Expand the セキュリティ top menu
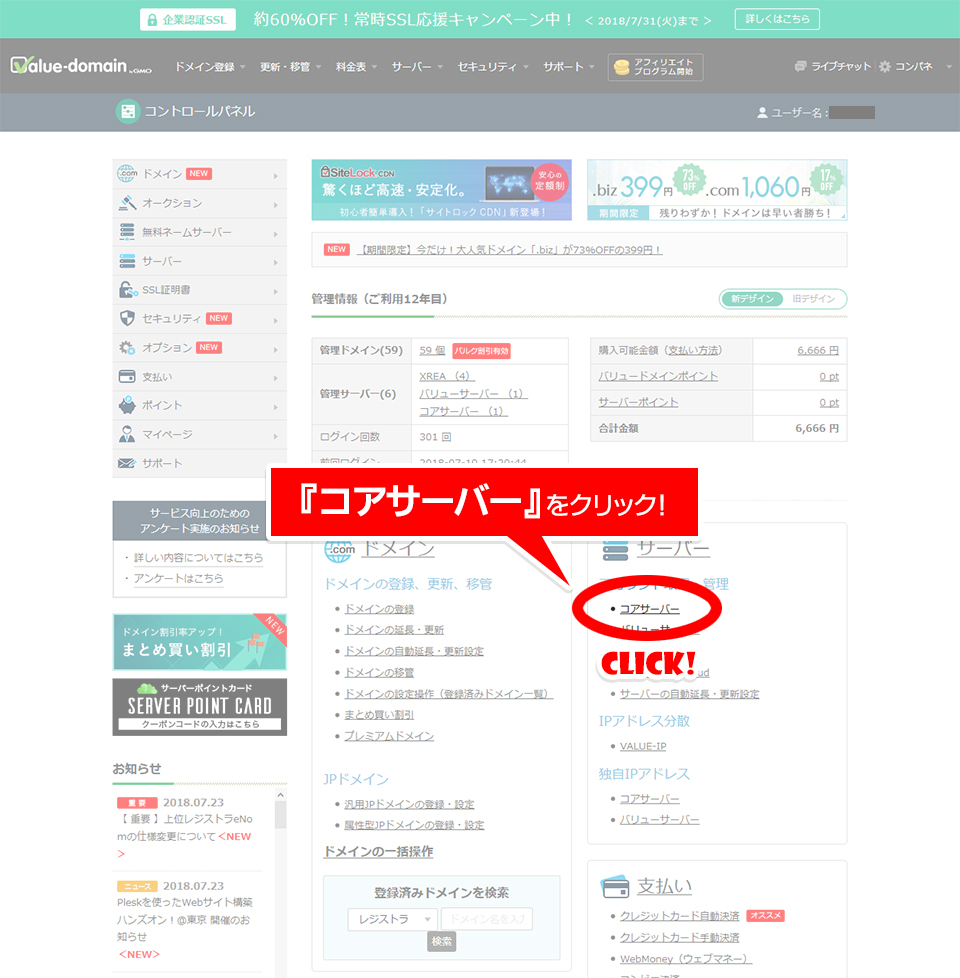The image size is (960, 978). pyautogui.click(x=492, y=67)
